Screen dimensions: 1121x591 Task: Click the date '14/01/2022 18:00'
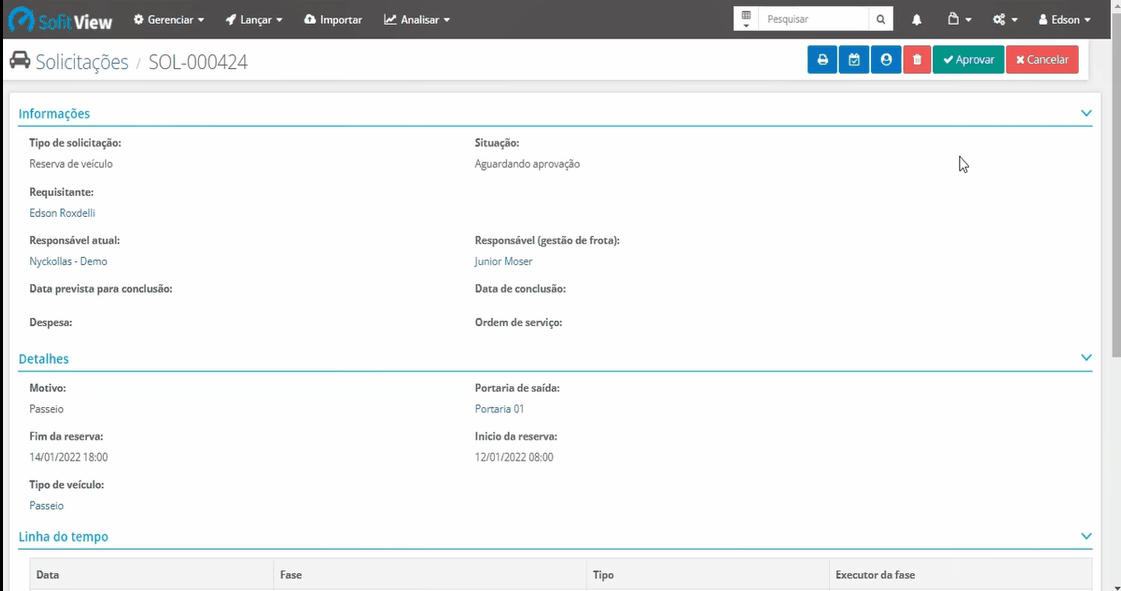(x=69, y=457)
